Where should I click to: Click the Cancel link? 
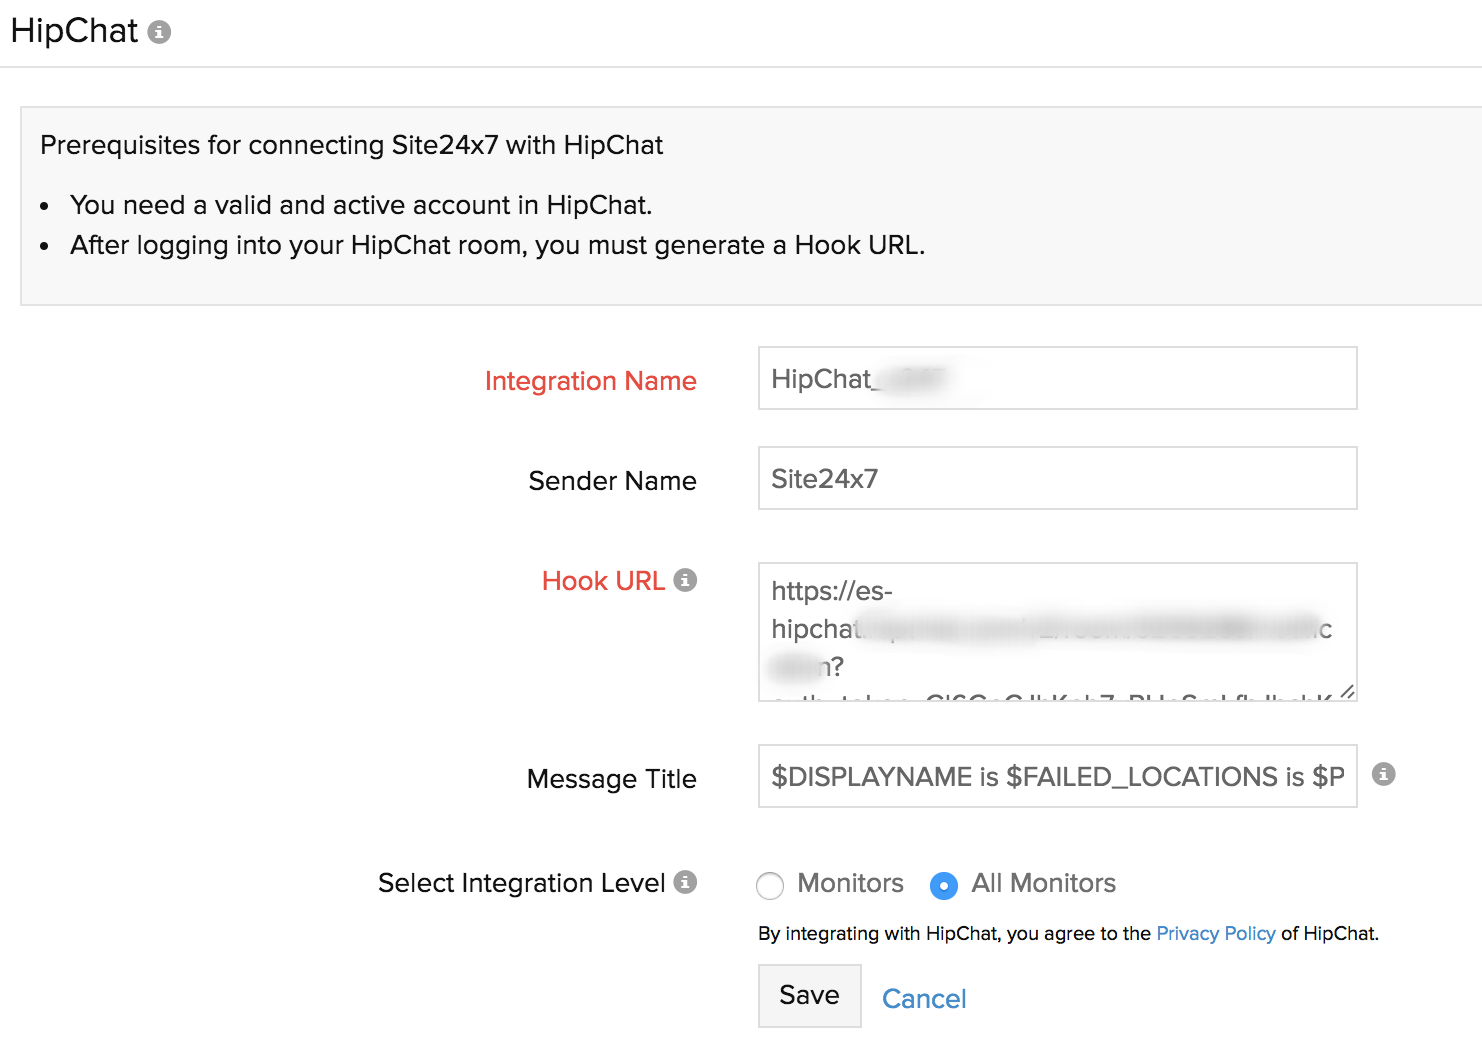(924, 999)
